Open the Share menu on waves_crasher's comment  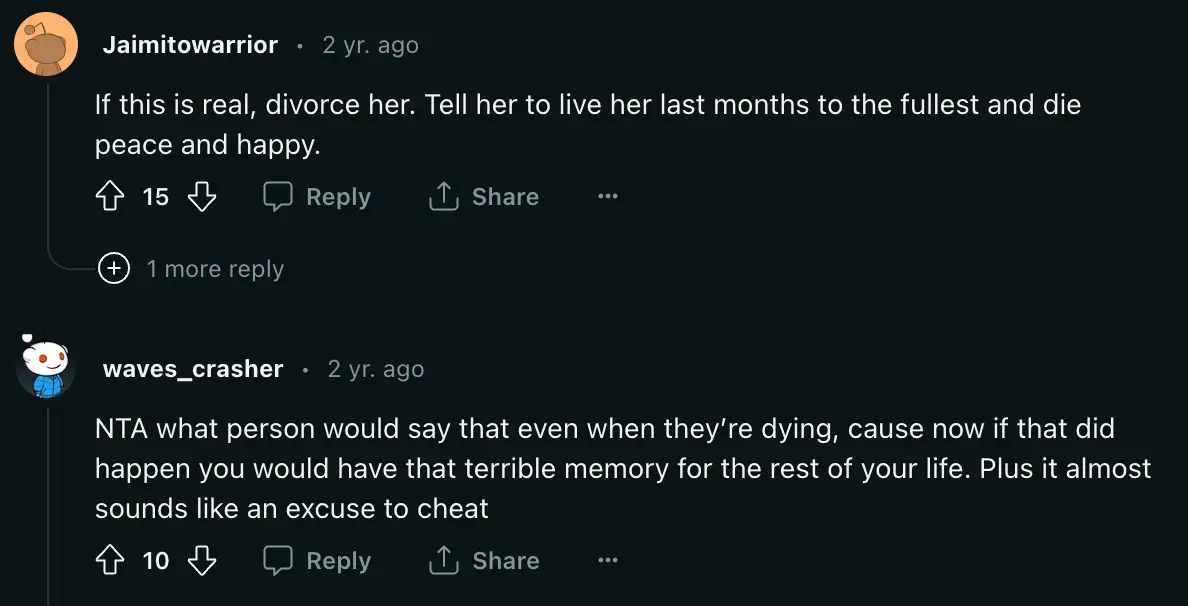tap(483, 561)
